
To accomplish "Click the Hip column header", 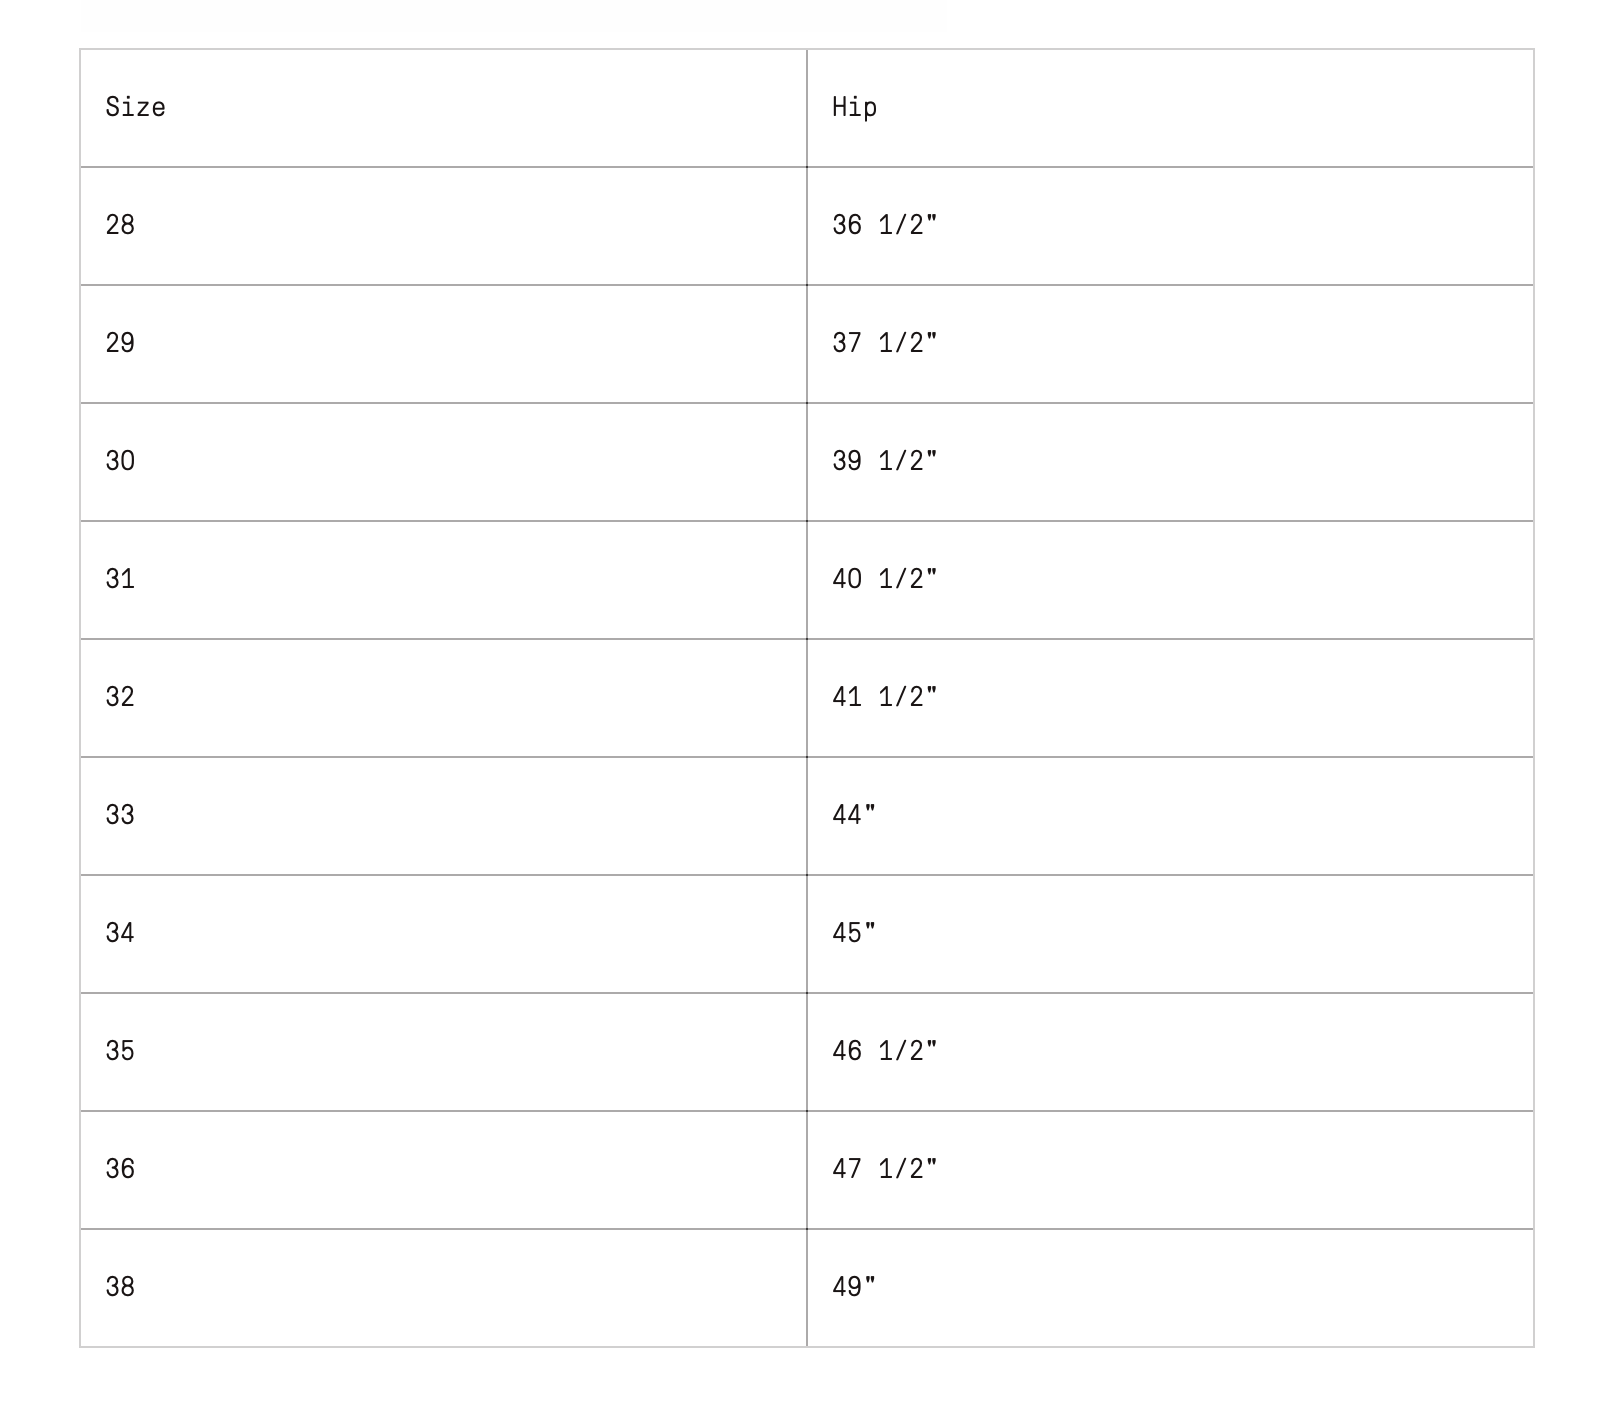I will coord(854,107).
